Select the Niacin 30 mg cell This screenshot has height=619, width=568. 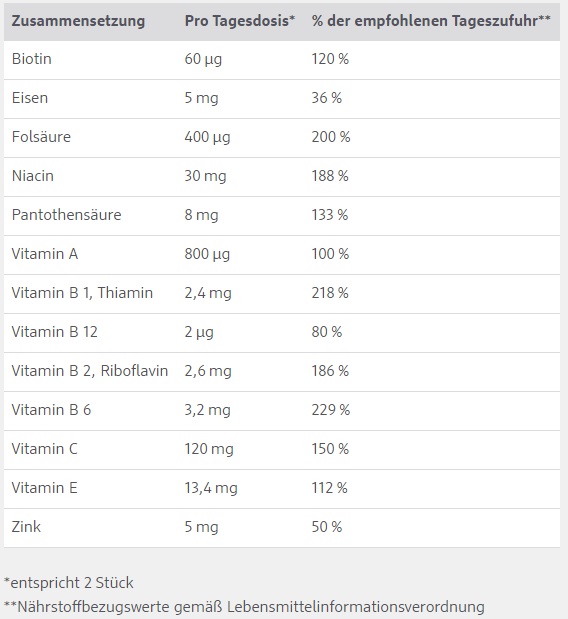point(205,176)
